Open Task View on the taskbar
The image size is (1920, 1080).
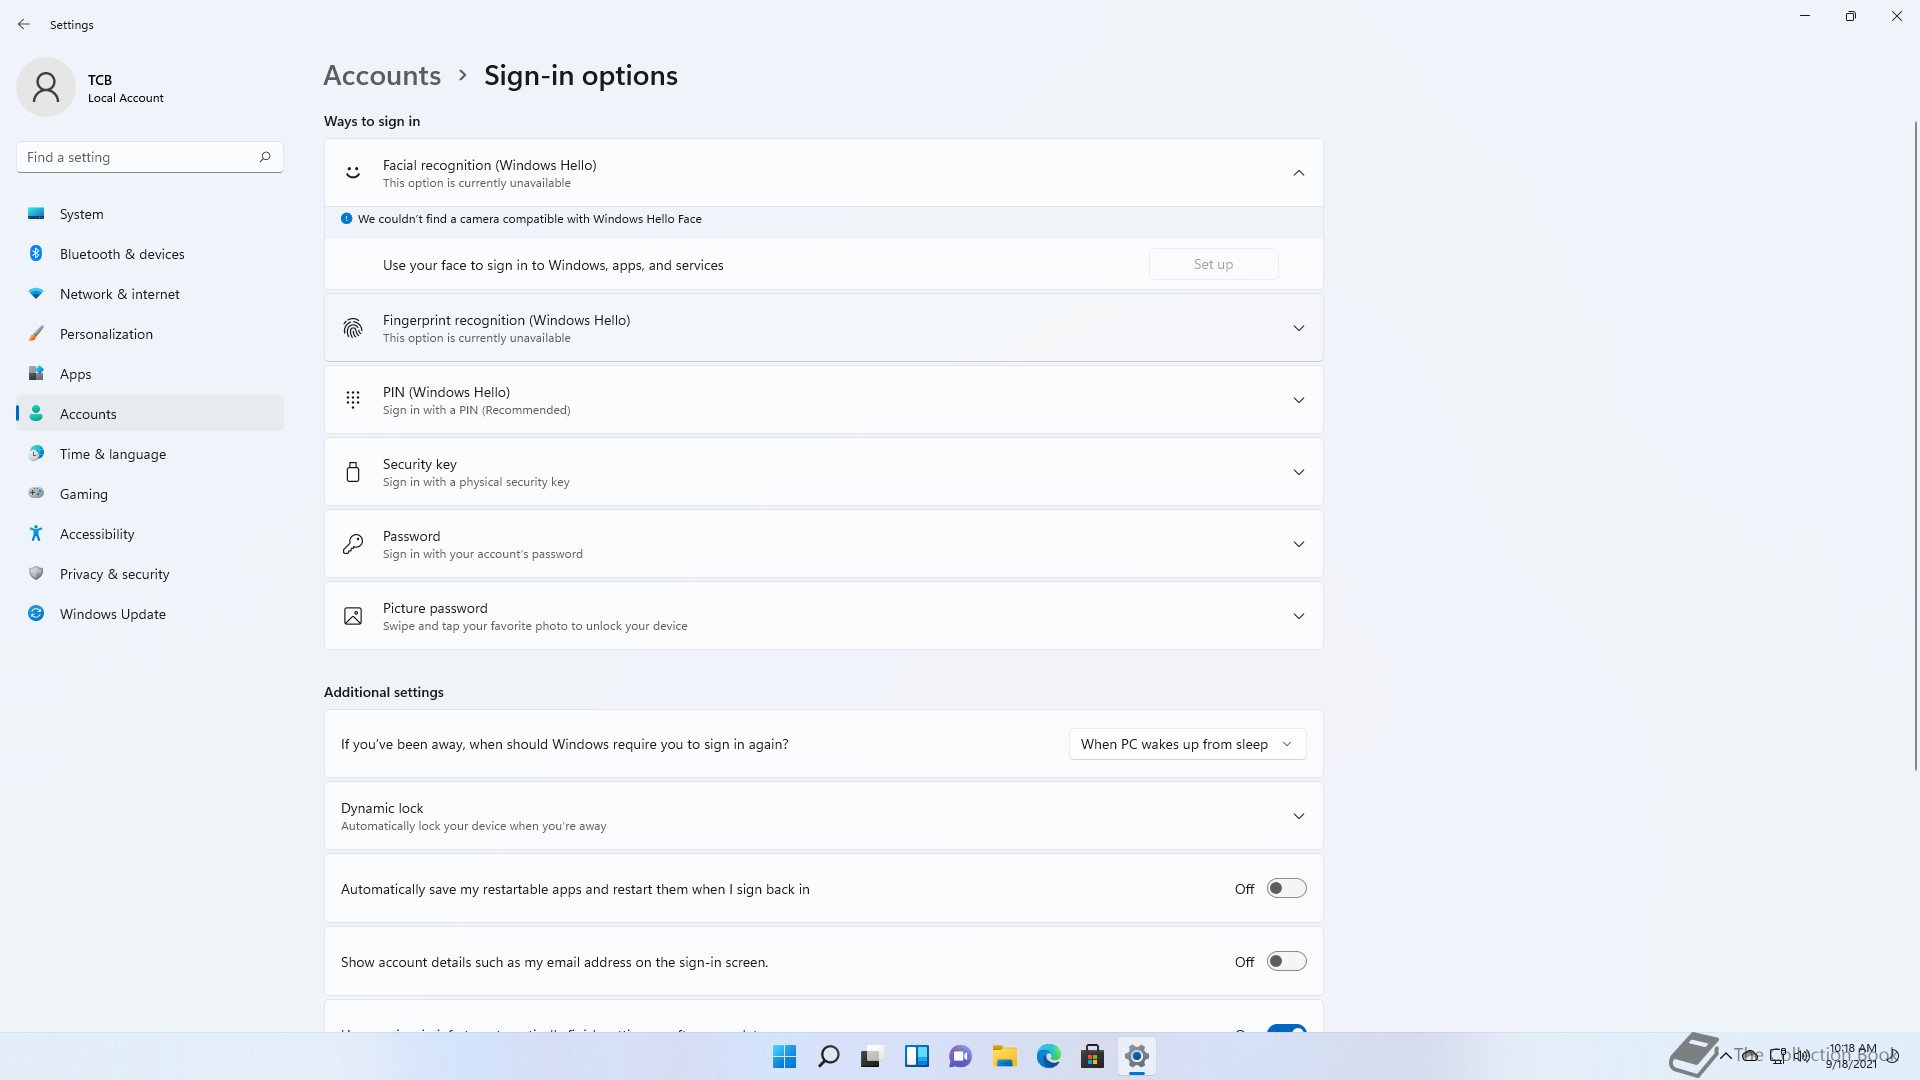coord(872,1056)
